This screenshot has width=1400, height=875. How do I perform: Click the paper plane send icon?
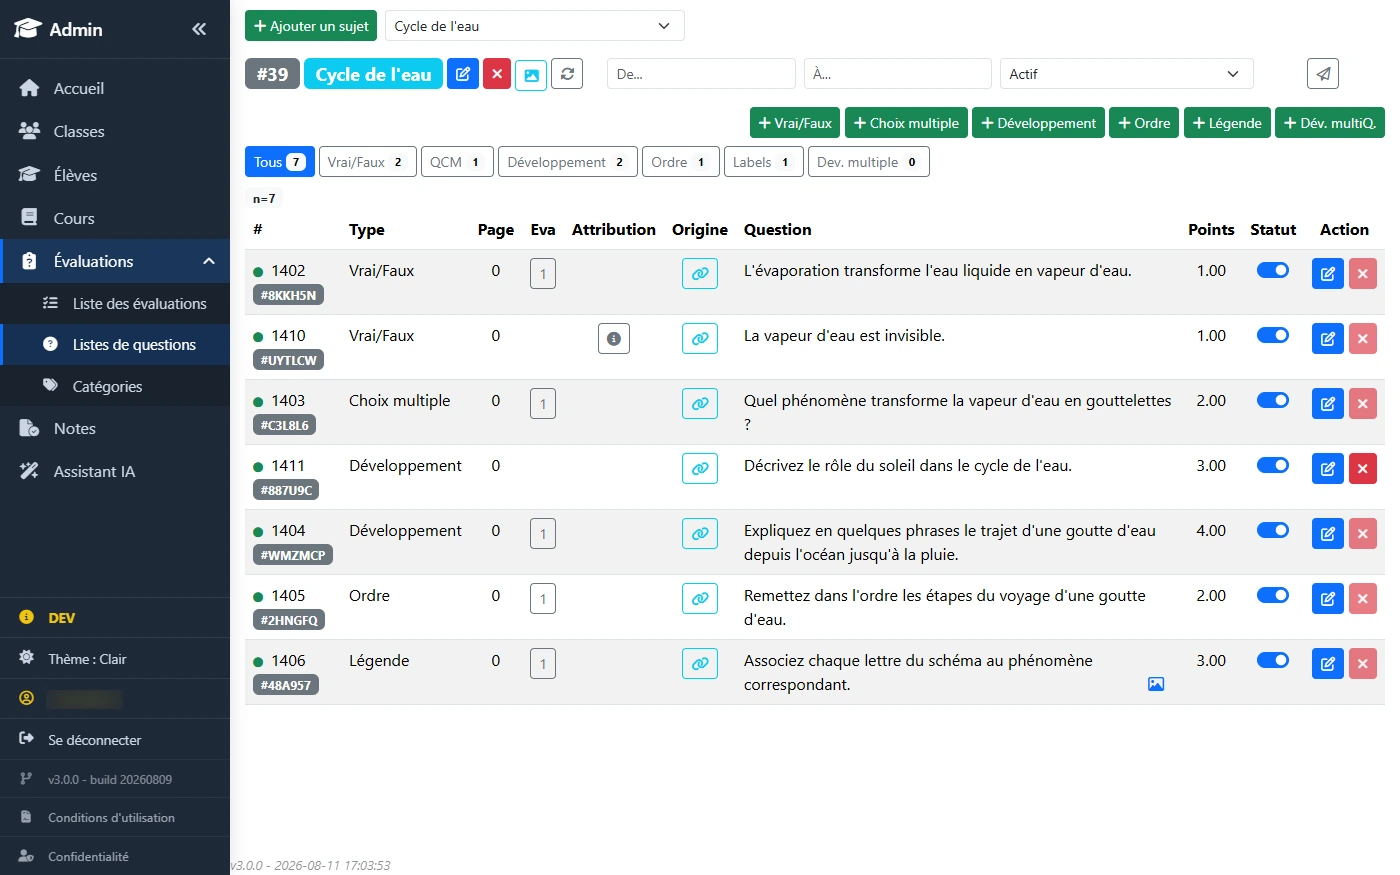[x=1323, y=74]
